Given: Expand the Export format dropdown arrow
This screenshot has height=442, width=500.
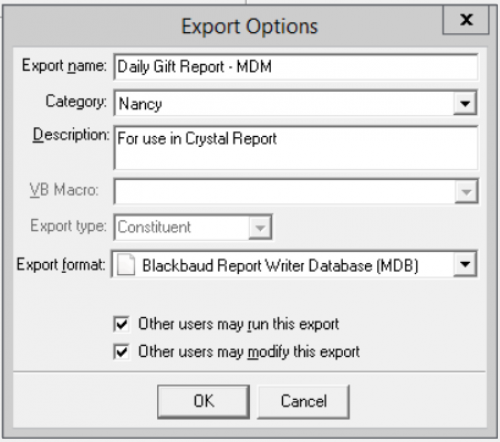Looking at the screenshot, I should (x=465, y=264).
